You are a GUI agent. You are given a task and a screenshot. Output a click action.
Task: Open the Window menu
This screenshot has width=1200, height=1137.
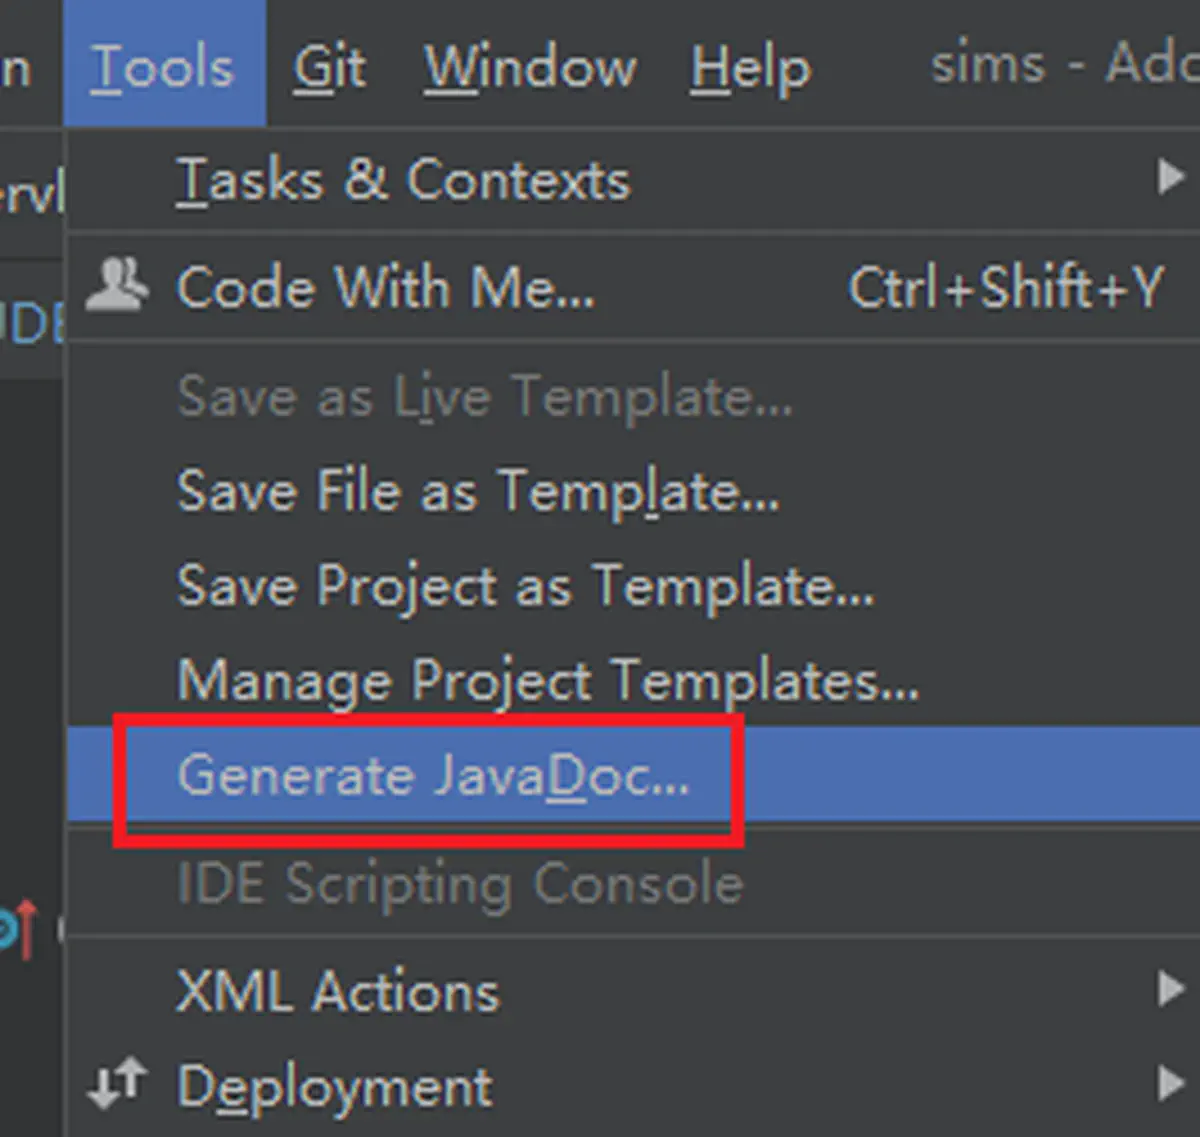tap(530, 68)
